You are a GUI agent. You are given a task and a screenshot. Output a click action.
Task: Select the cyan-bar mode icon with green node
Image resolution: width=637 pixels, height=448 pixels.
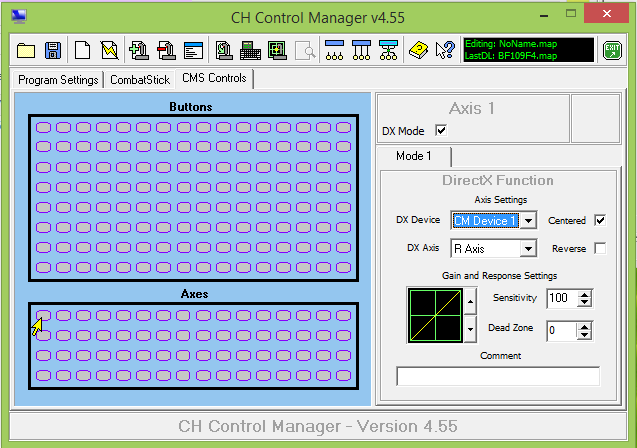pos(388,50)
